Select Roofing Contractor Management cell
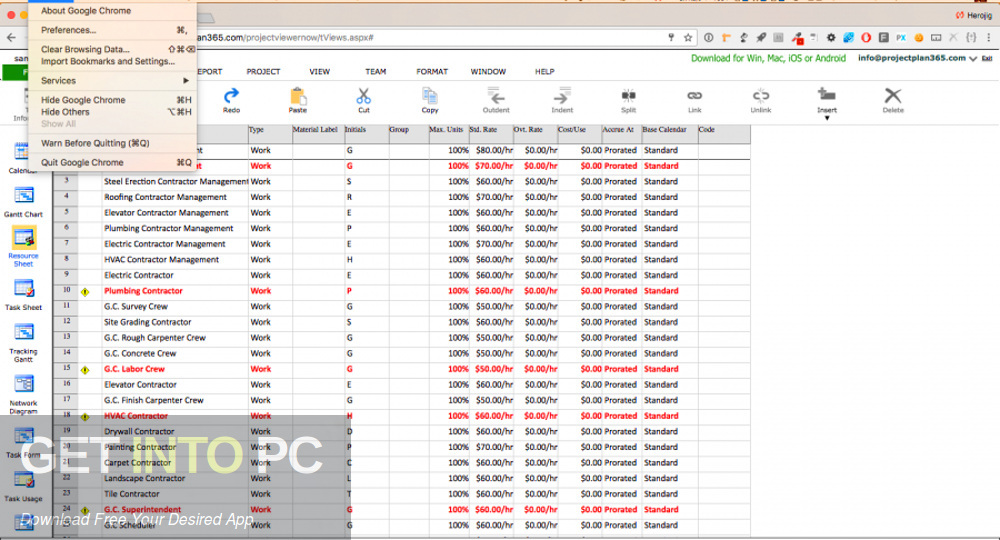Viewport: 1000px width, 540px height. 175,197
